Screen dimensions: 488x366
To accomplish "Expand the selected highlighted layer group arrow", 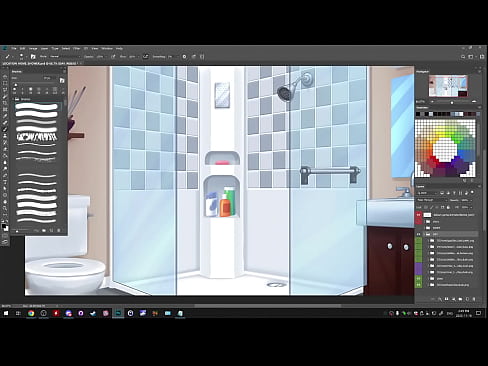I will click(x=424, y=234).
